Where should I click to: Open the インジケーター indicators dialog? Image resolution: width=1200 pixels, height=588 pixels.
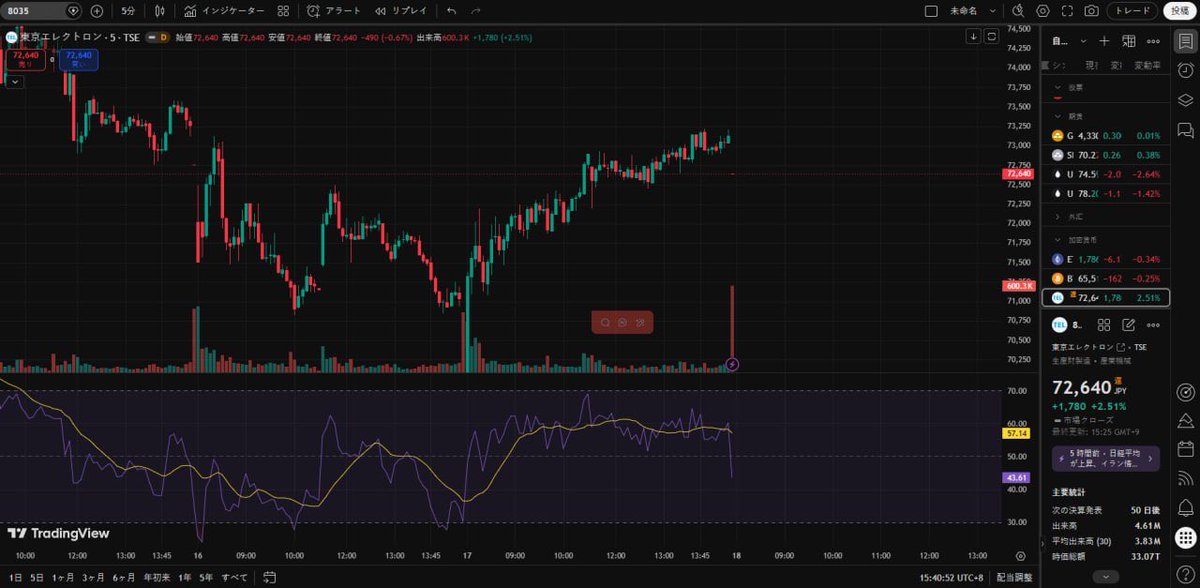point(225,11)
